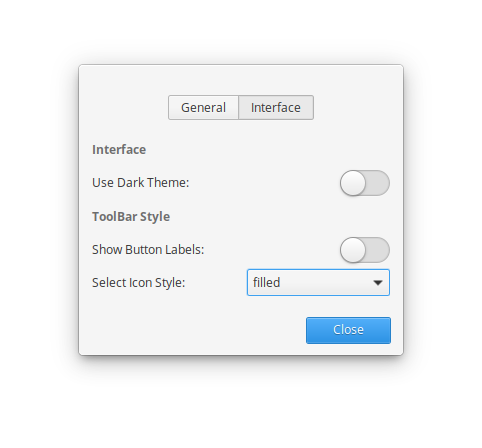Click the 'Show Button Labels:' label
Image resolution: width=482 pixels, height=448 pixels.
point(148,250)
